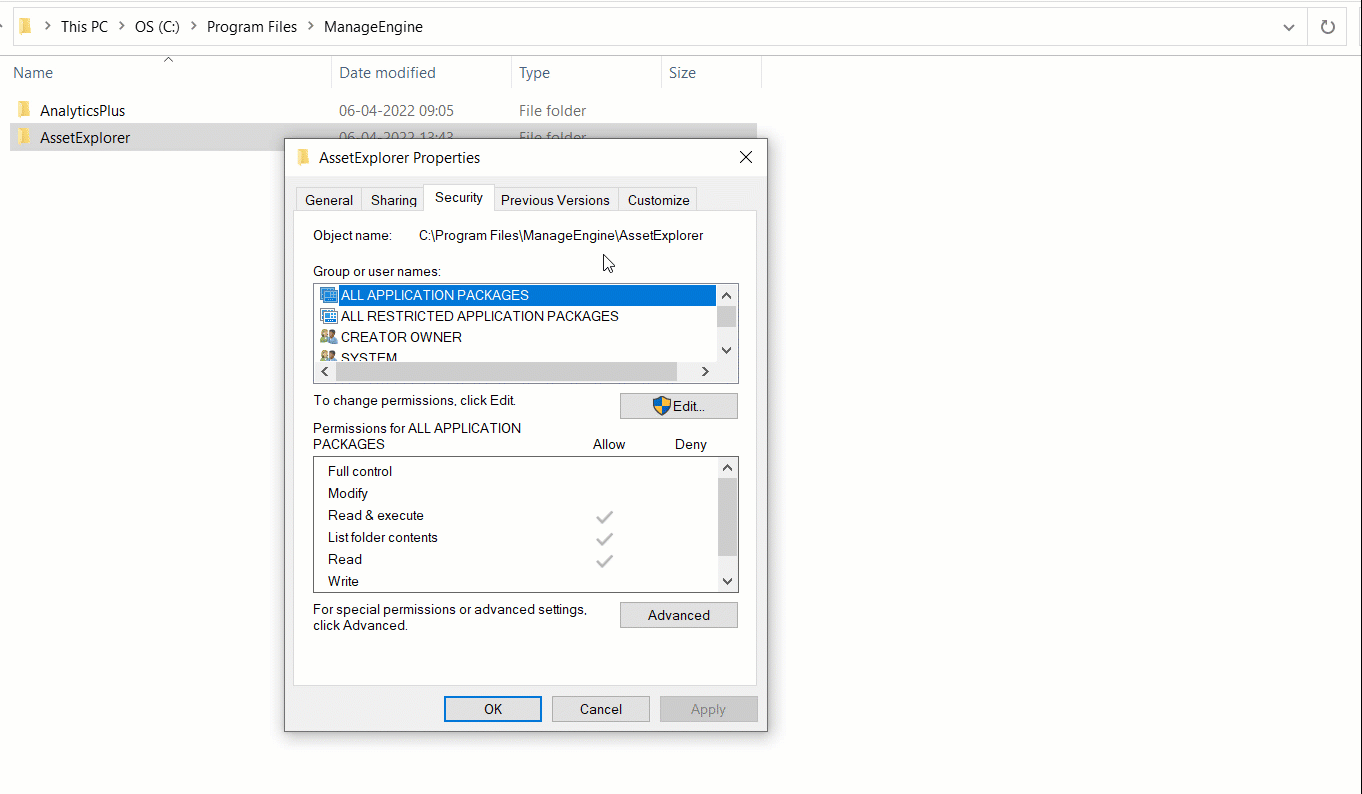Expand the chevron after This PC

click(x=121, y=27)
